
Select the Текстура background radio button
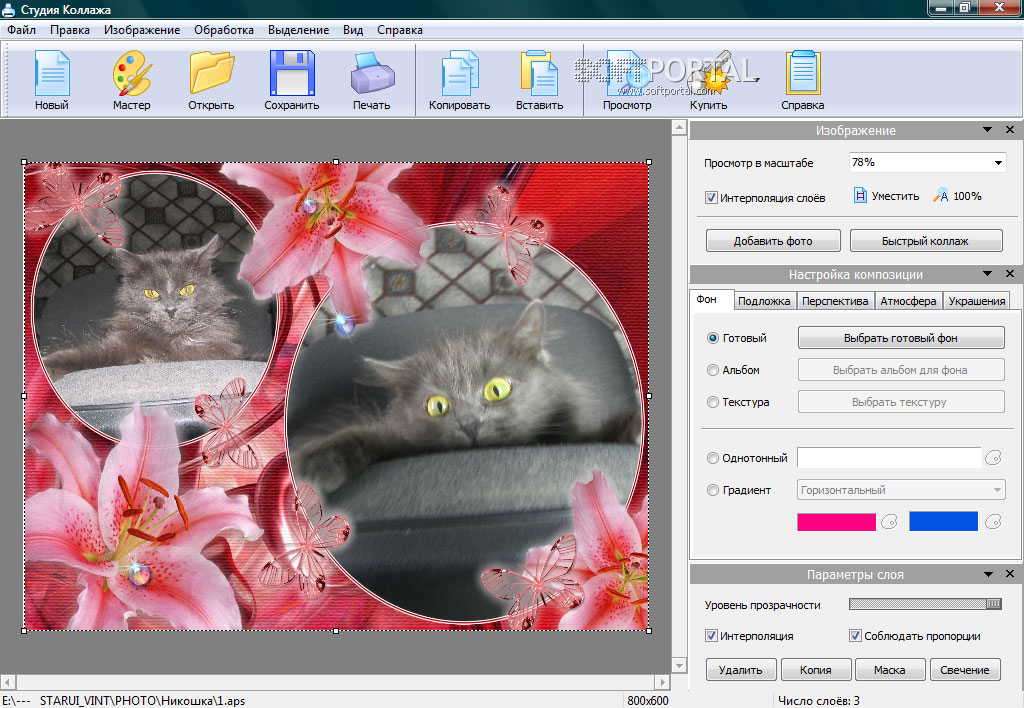click(x=712, y=402)
